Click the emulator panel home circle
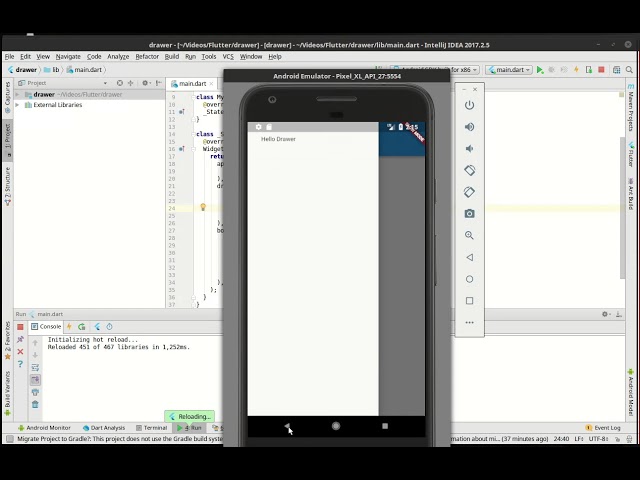Screen dimensions: 640x480 point(469,279)
